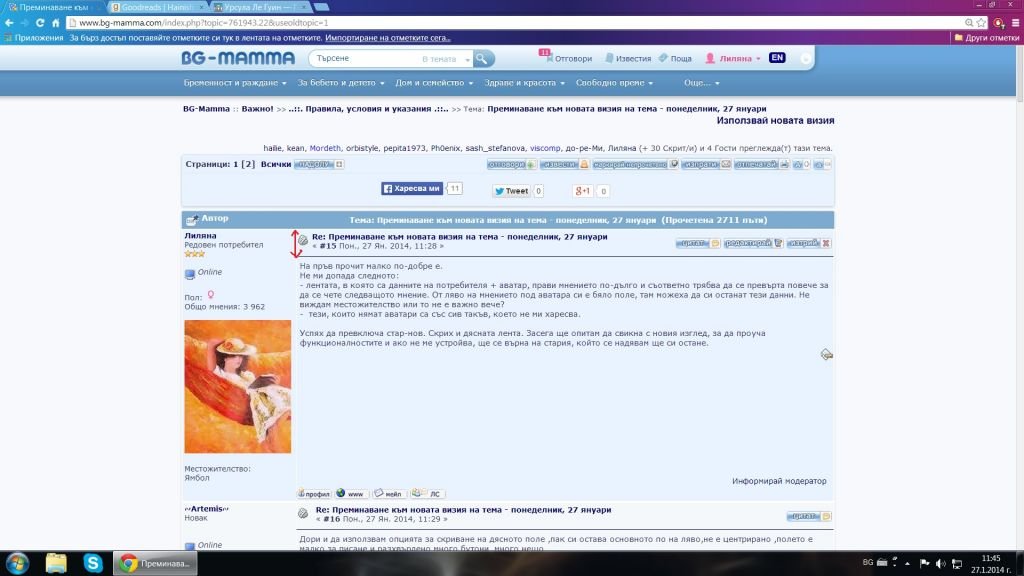Click the delete button on post #15
The height and width of the screenshot is (576, 1024).
coord(808,243)
